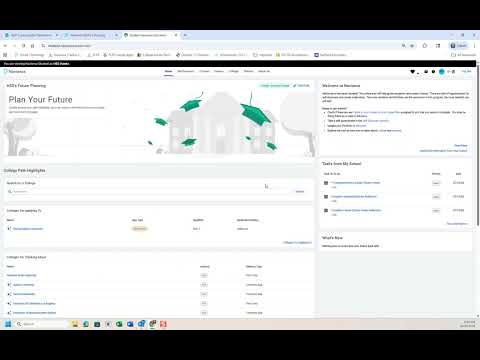
Task: Click the blue user avatar circle
Action: [x=442, y=72]
